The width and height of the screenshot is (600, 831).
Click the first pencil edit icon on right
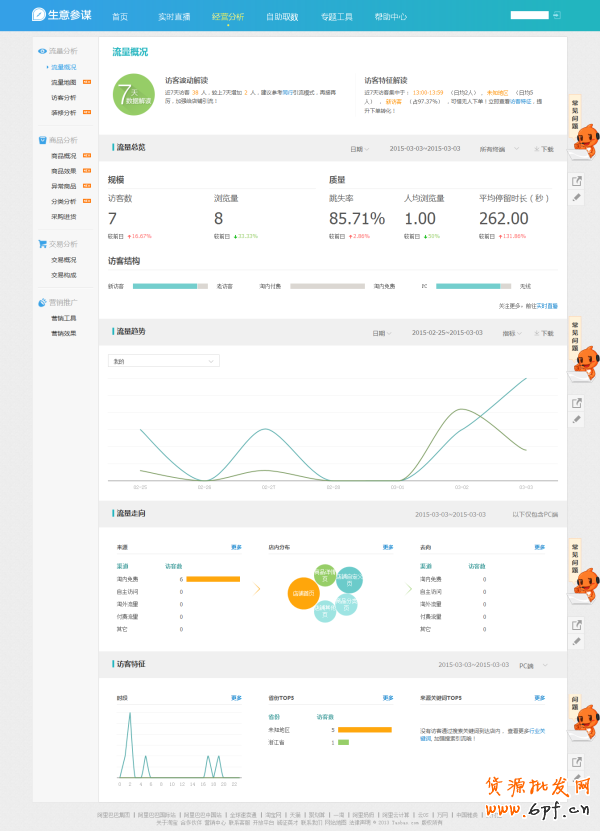(576, 198)
